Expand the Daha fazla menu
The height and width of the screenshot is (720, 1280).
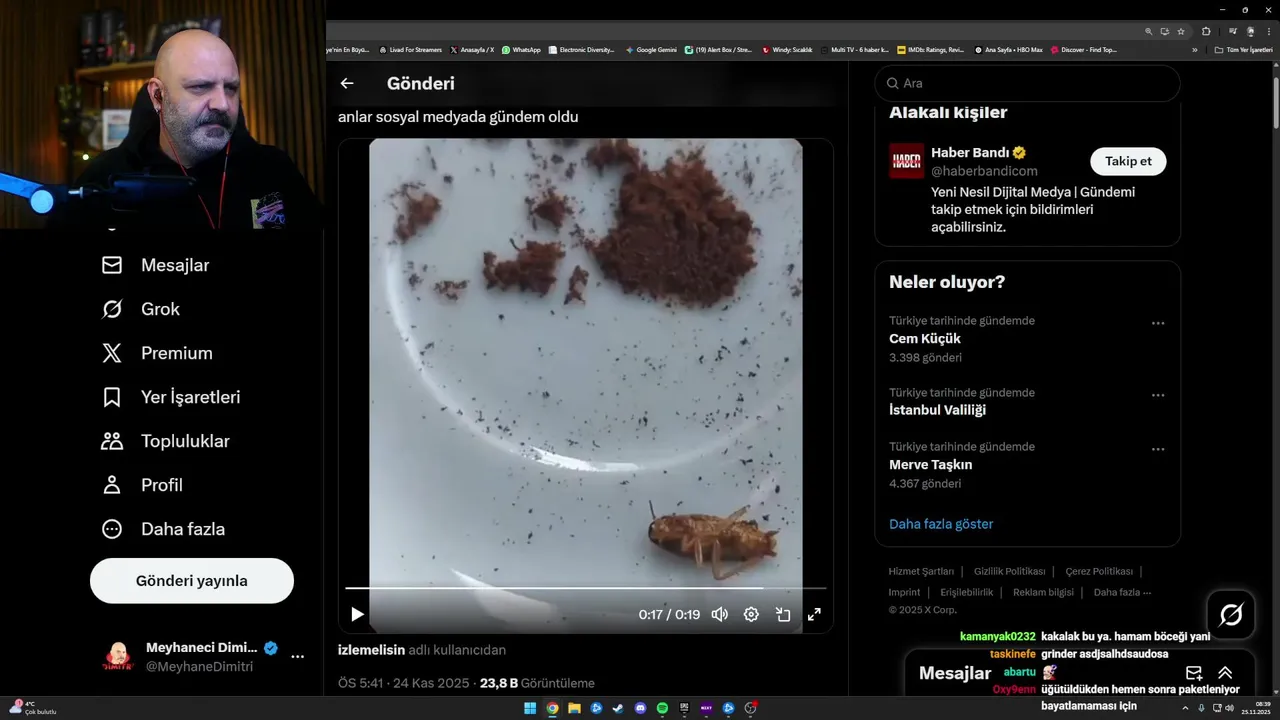[163, 529]
